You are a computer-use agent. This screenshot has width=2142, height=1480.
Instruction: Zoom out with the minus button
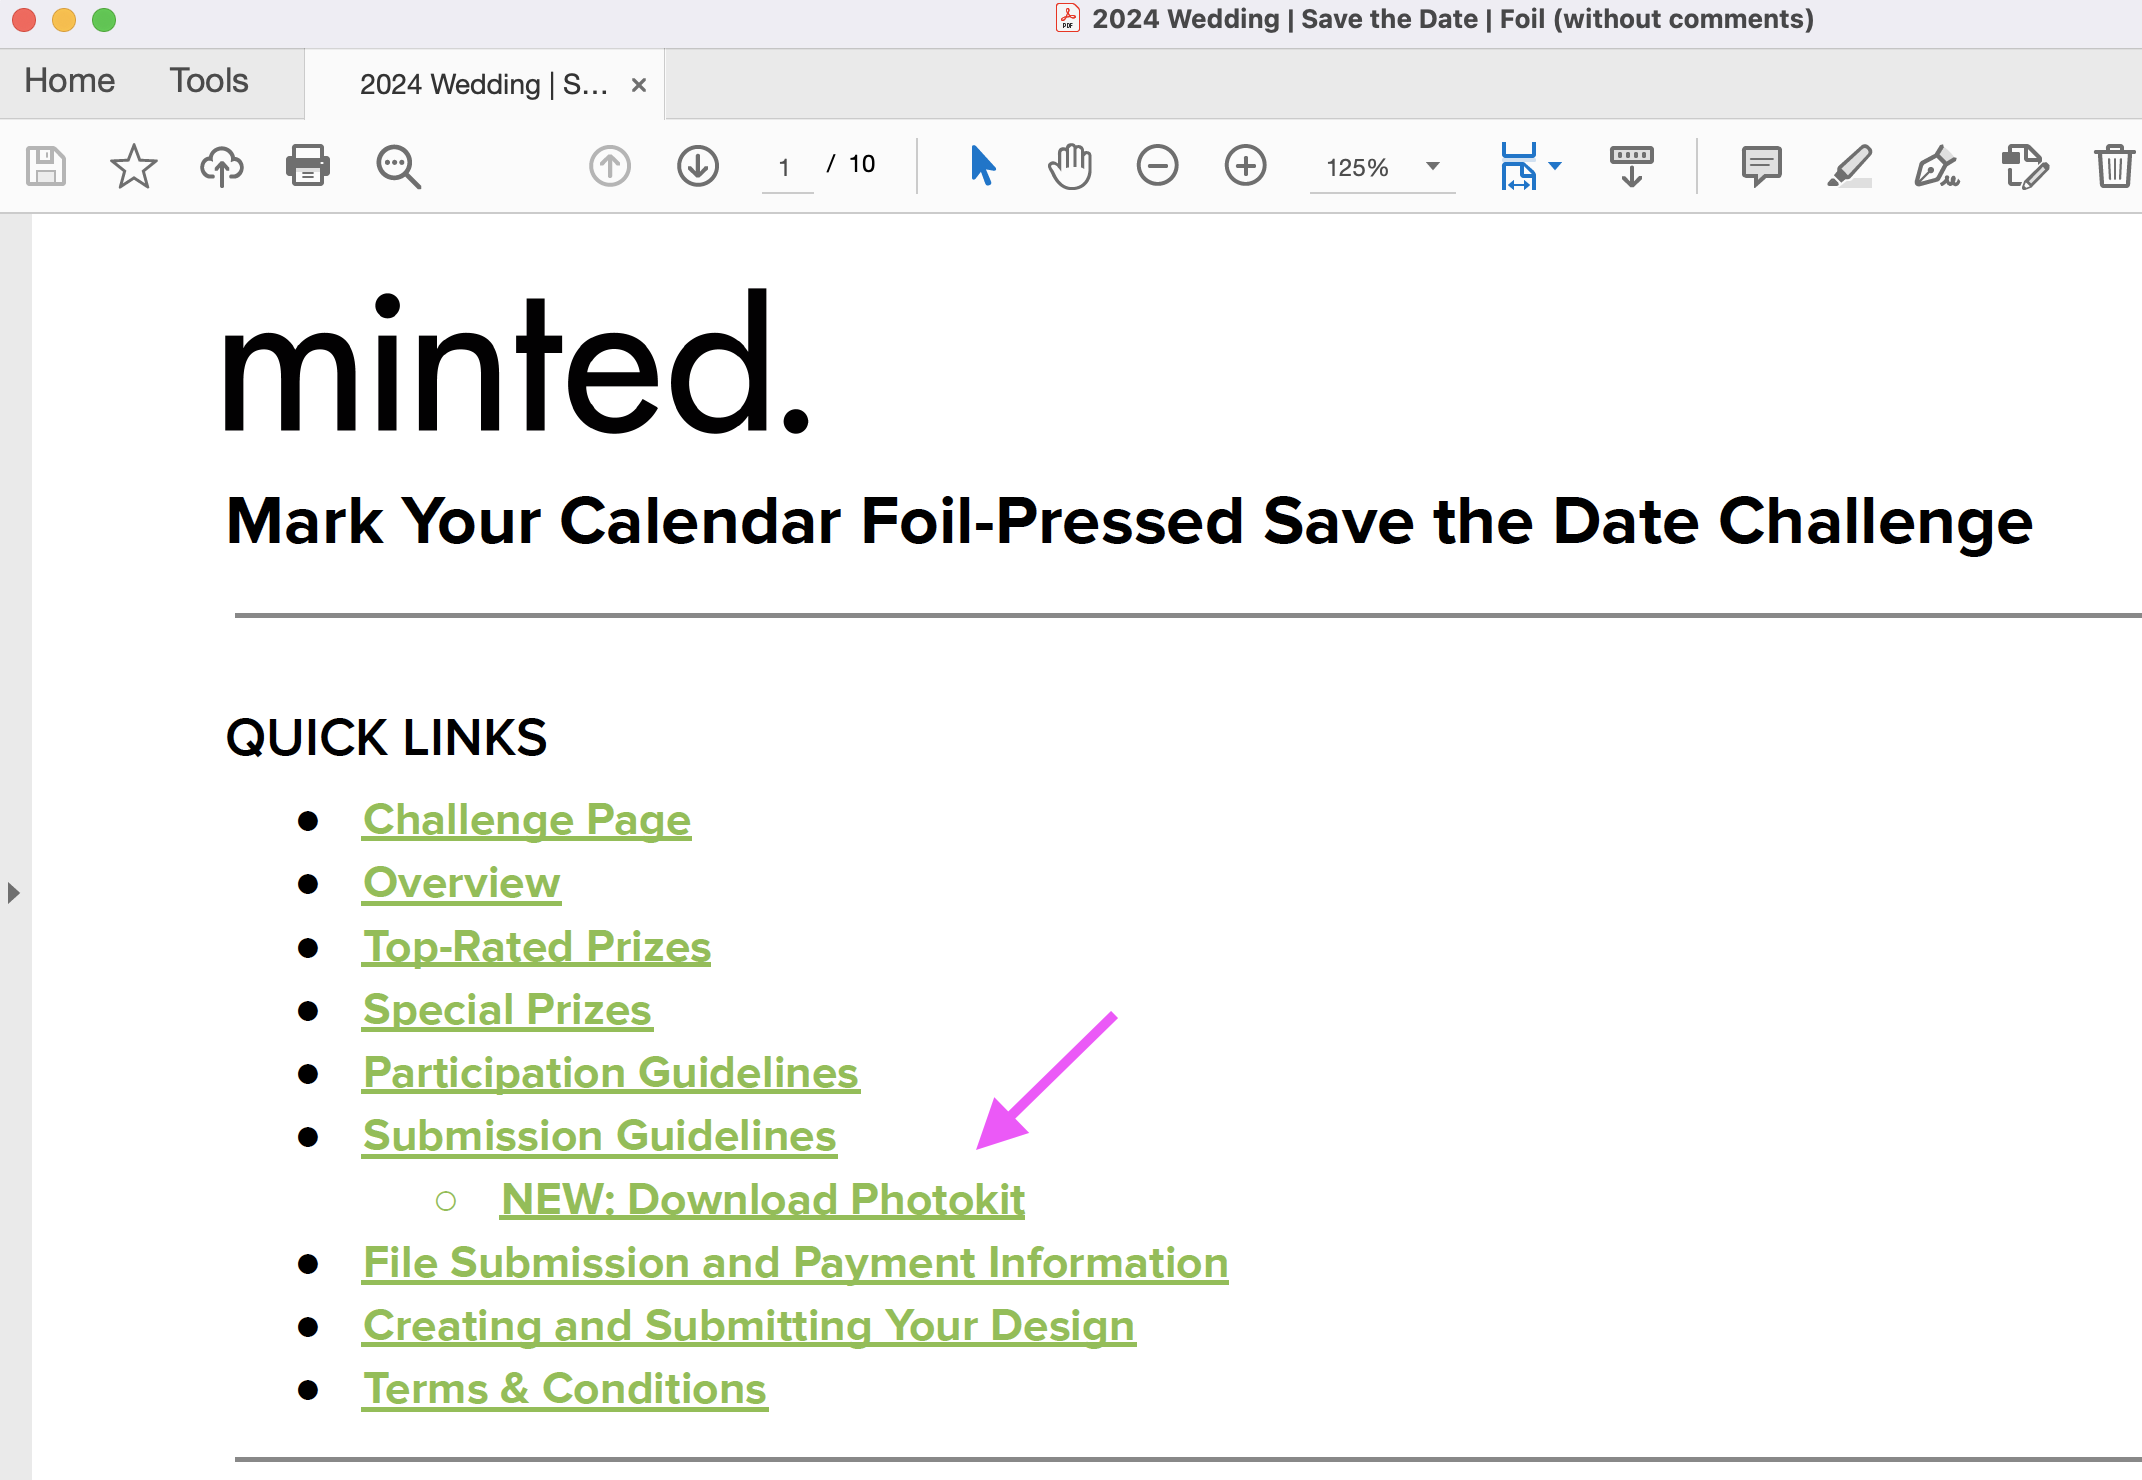pos(1158,166)
